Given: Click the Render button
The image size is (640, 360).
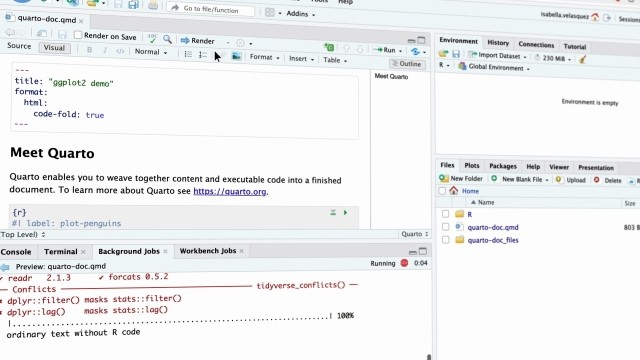Looking at the screenshot, I should tap(198, 41).
